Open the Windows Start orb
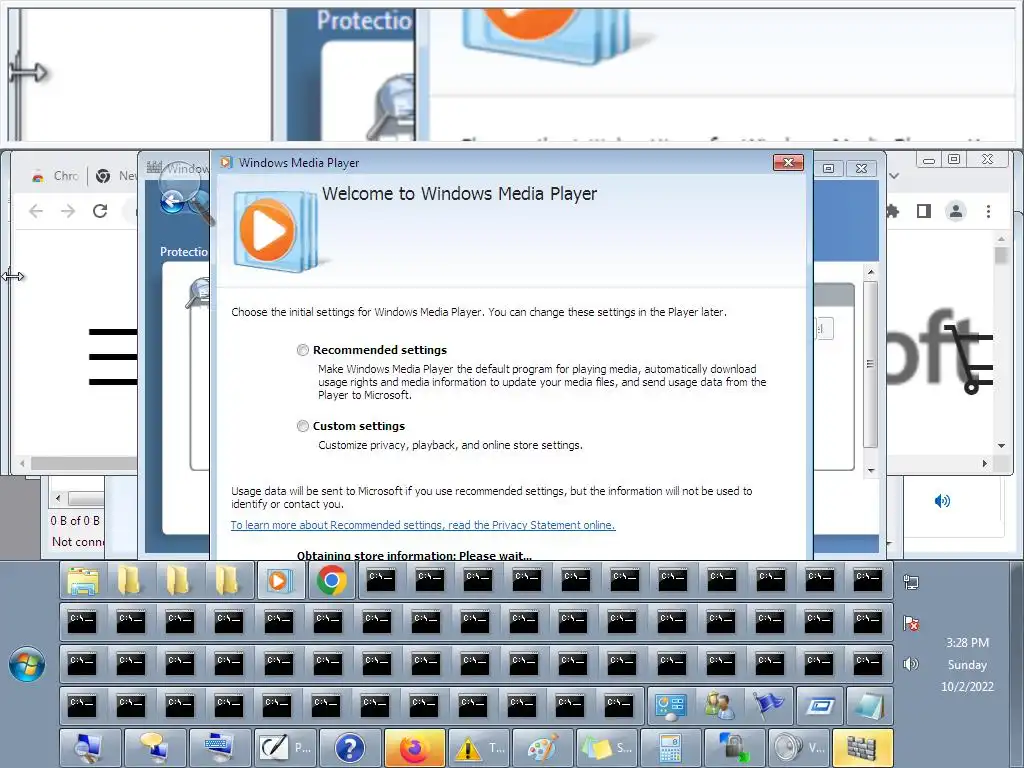This screenshot has width=1024, height=768. tap(27, 664)
